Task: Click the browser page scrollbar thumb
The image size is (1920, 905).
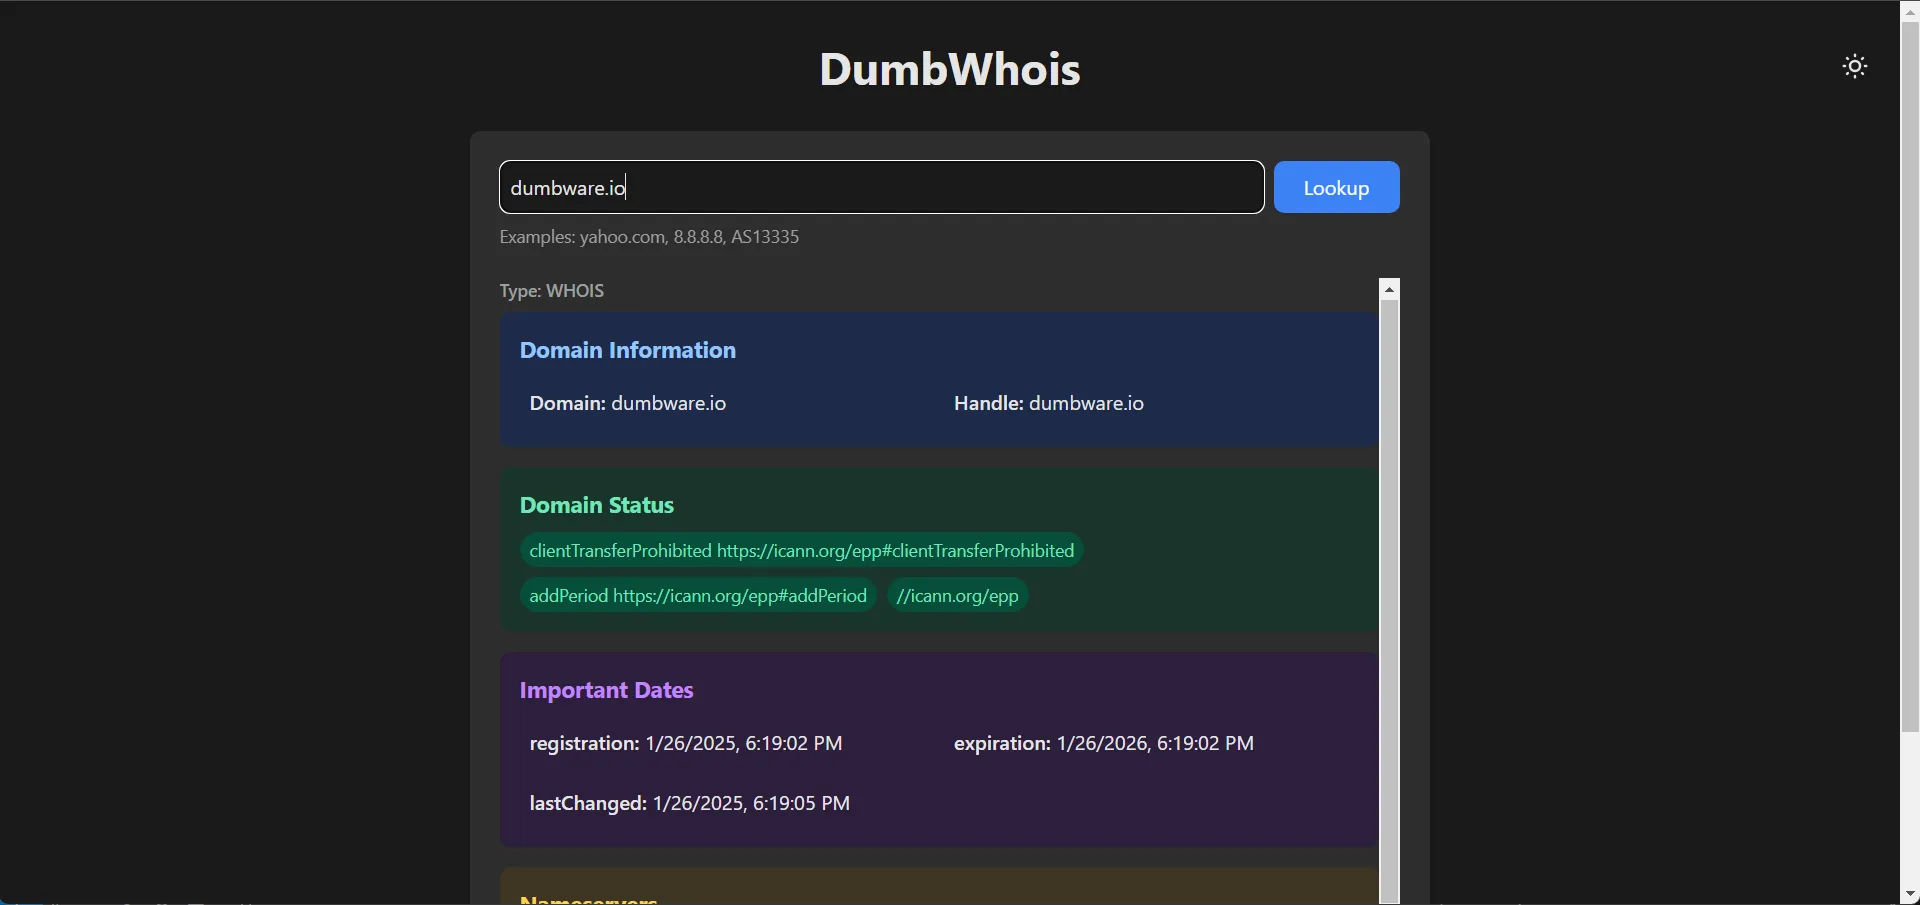Action: point(1910,378)
